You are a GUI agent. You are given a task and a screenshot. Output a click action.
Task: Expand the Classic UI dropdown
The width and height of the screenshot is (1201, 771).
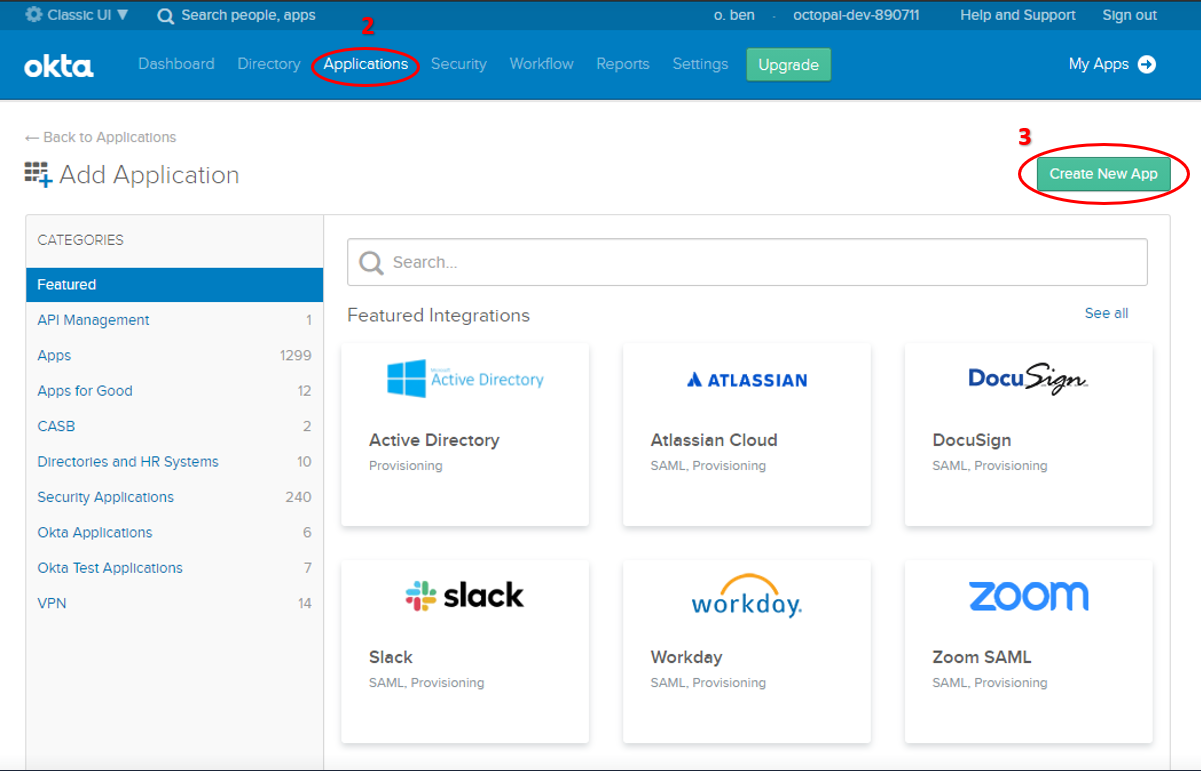pyautogui.click(x=77, y=15)
